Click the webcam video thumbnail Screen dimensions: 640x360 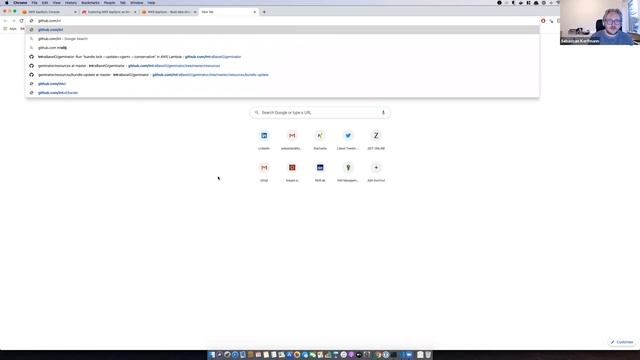click(x=600, y=22)
